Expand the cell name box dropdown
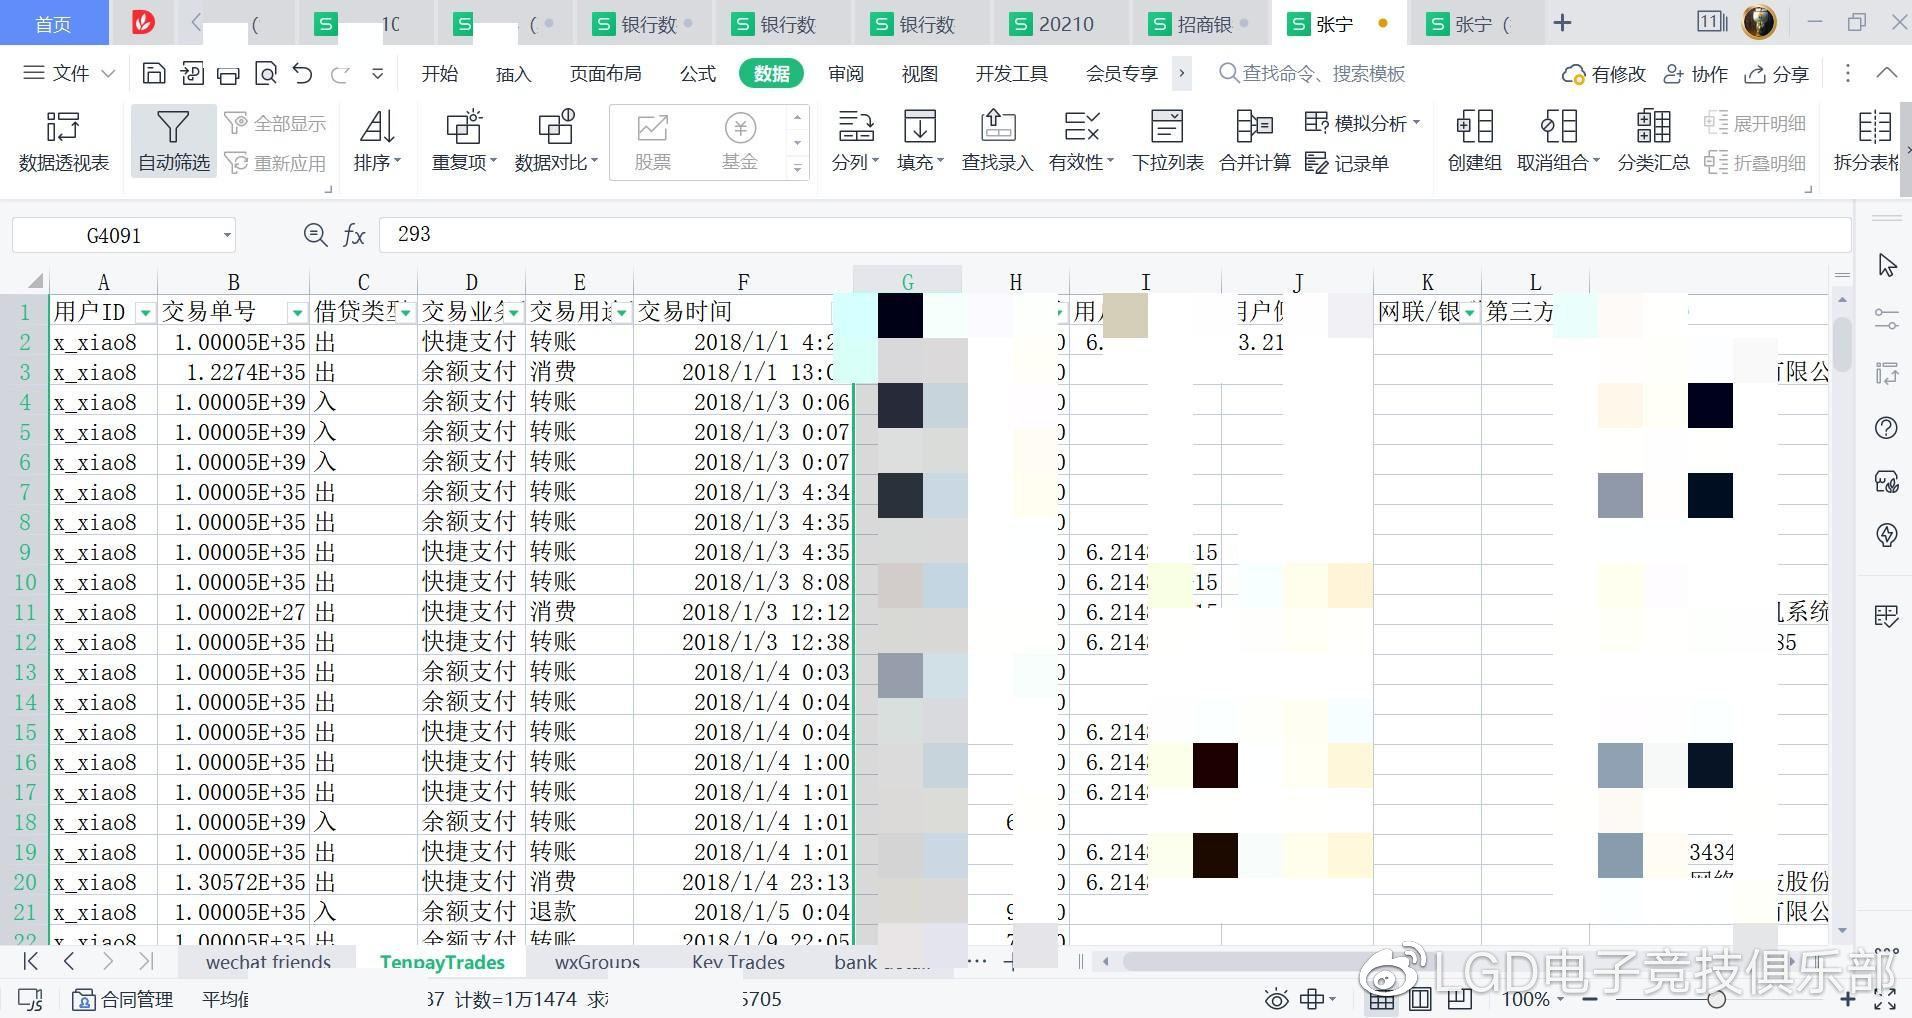This screenshot has height=1018, width=1912. tap(227, 236)
